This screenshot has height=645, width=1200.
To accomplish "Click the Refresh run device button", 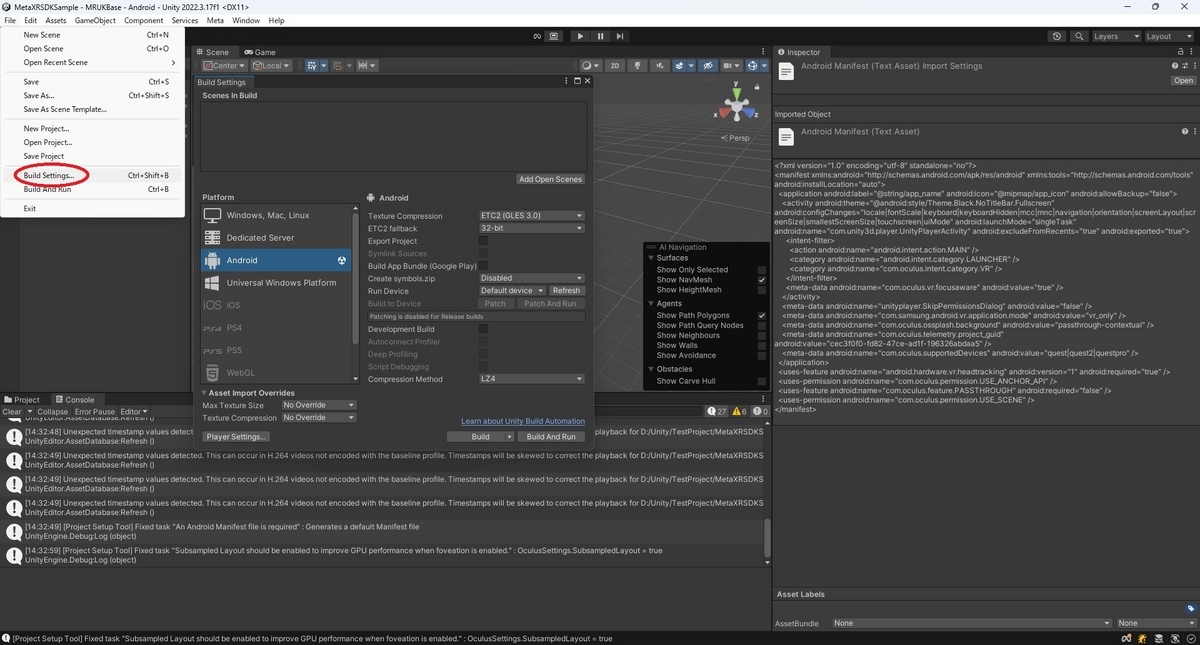I will click(566, 291).
